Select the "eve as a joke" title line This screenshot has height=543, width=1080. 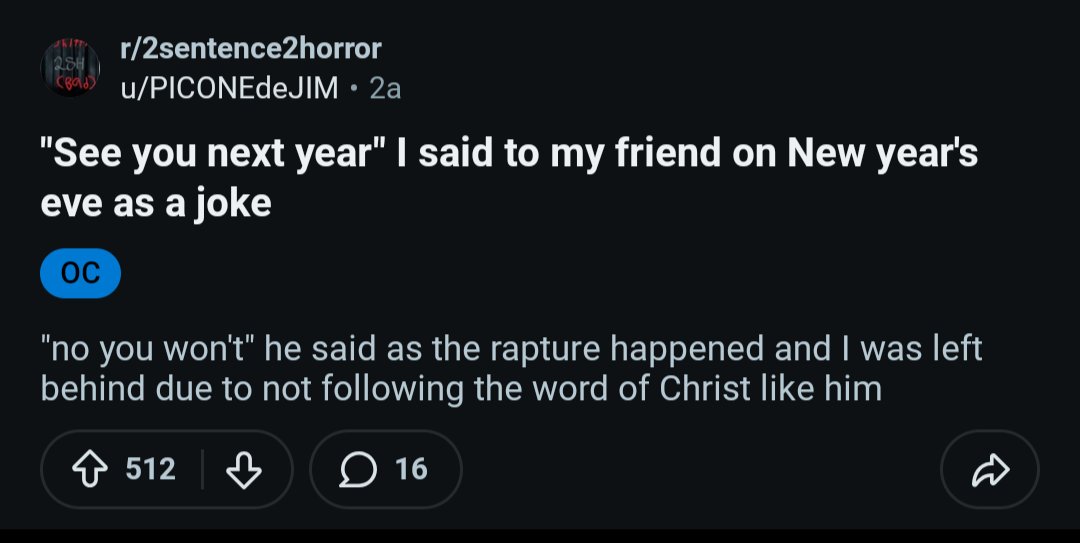pyautogui.click(x=156, y=203)
